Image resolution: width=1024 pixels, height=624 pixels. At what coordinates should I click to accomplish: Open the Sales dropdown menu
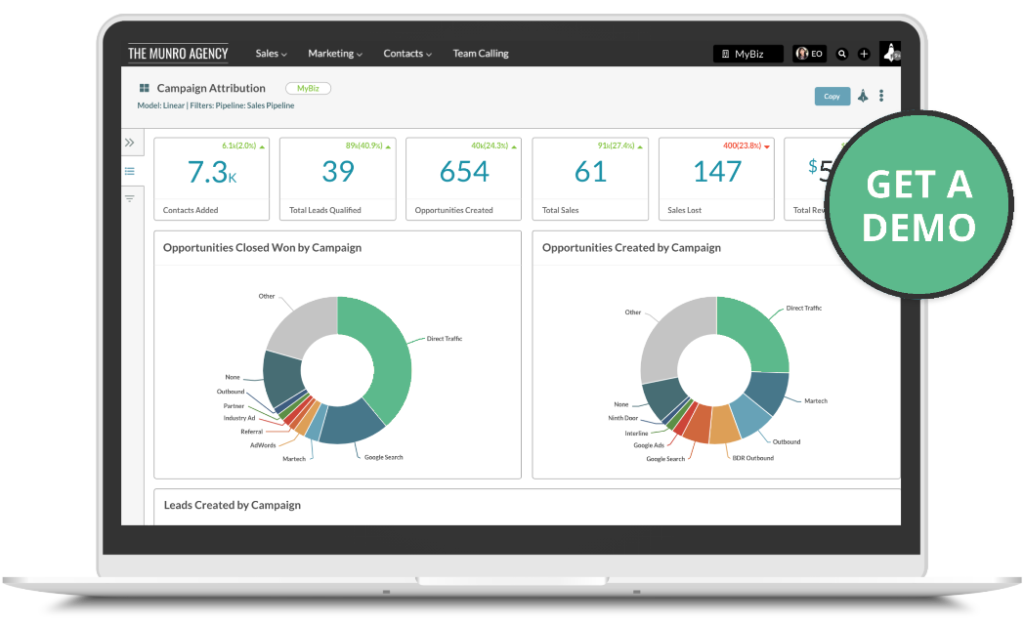(270, 54)
